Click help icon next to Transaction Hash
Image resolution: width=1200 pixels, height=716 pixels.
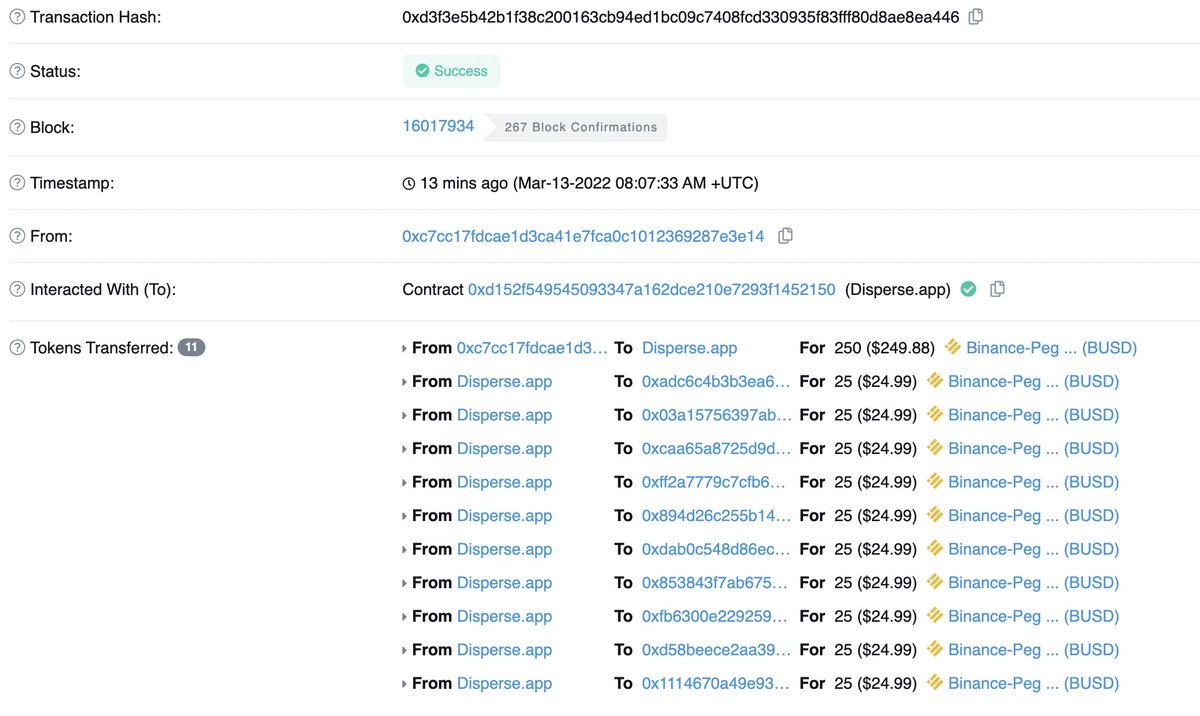(x=17, y=17)
